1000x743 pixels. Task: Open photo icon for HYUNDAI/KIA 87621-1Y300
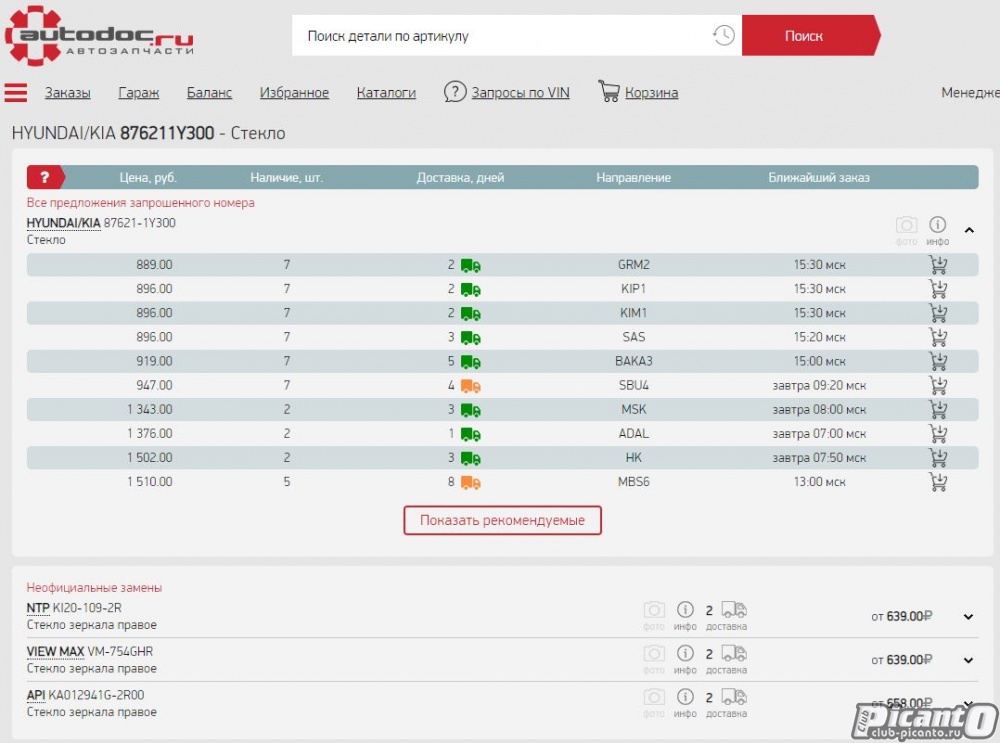[x=906, y=224]
